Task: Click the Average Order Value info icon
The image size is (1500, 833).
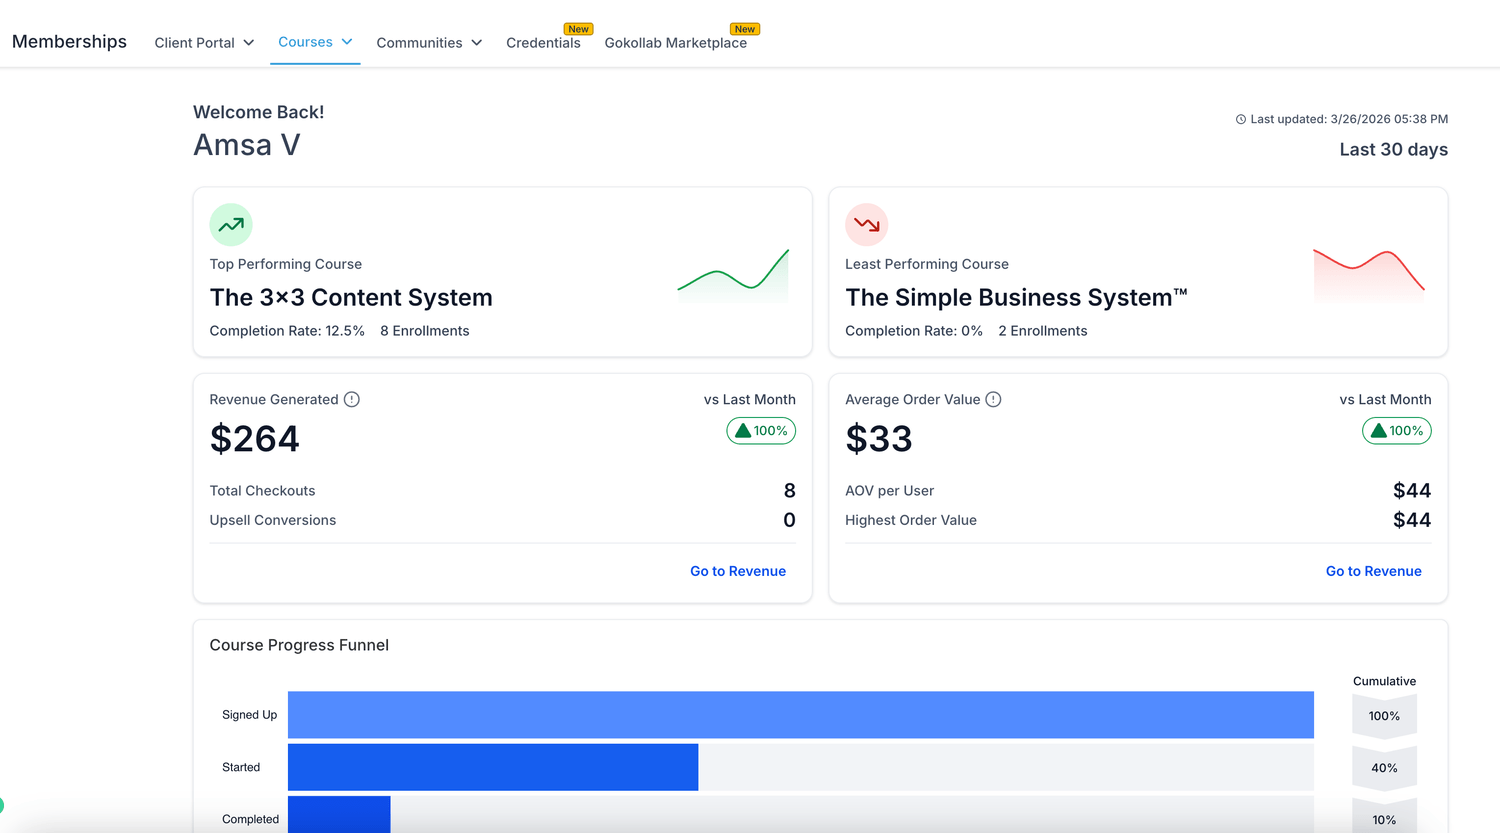Action: tap(993, 399)
